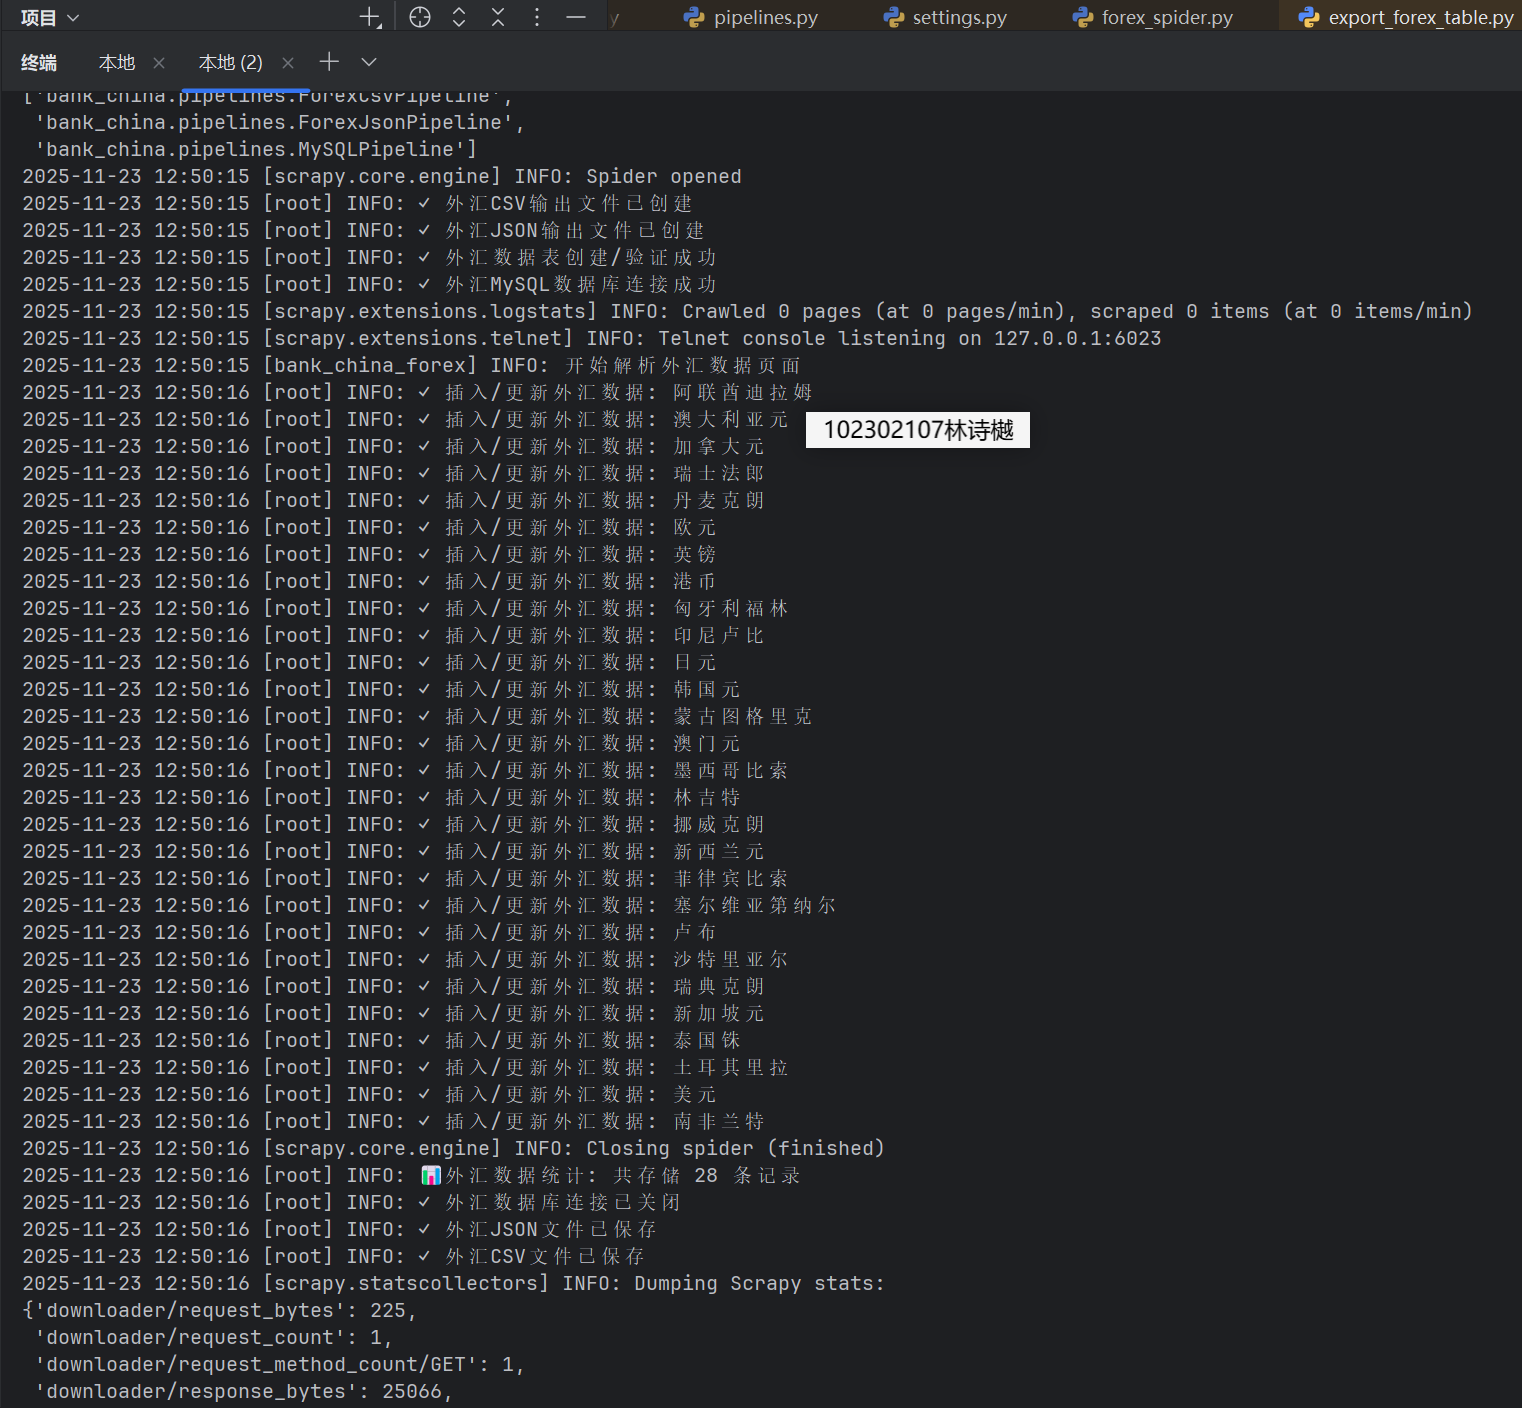Close the 本地 (2) terminal tab
Screen dimensions: 1522x1408
pos(288,63)
